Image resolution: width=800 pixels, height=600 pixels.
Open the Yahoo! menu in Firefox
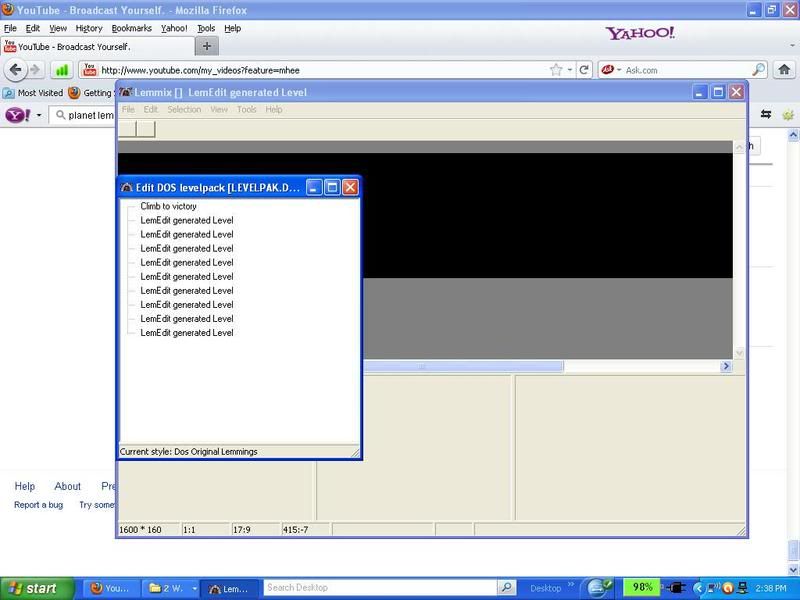coord(174,29)
